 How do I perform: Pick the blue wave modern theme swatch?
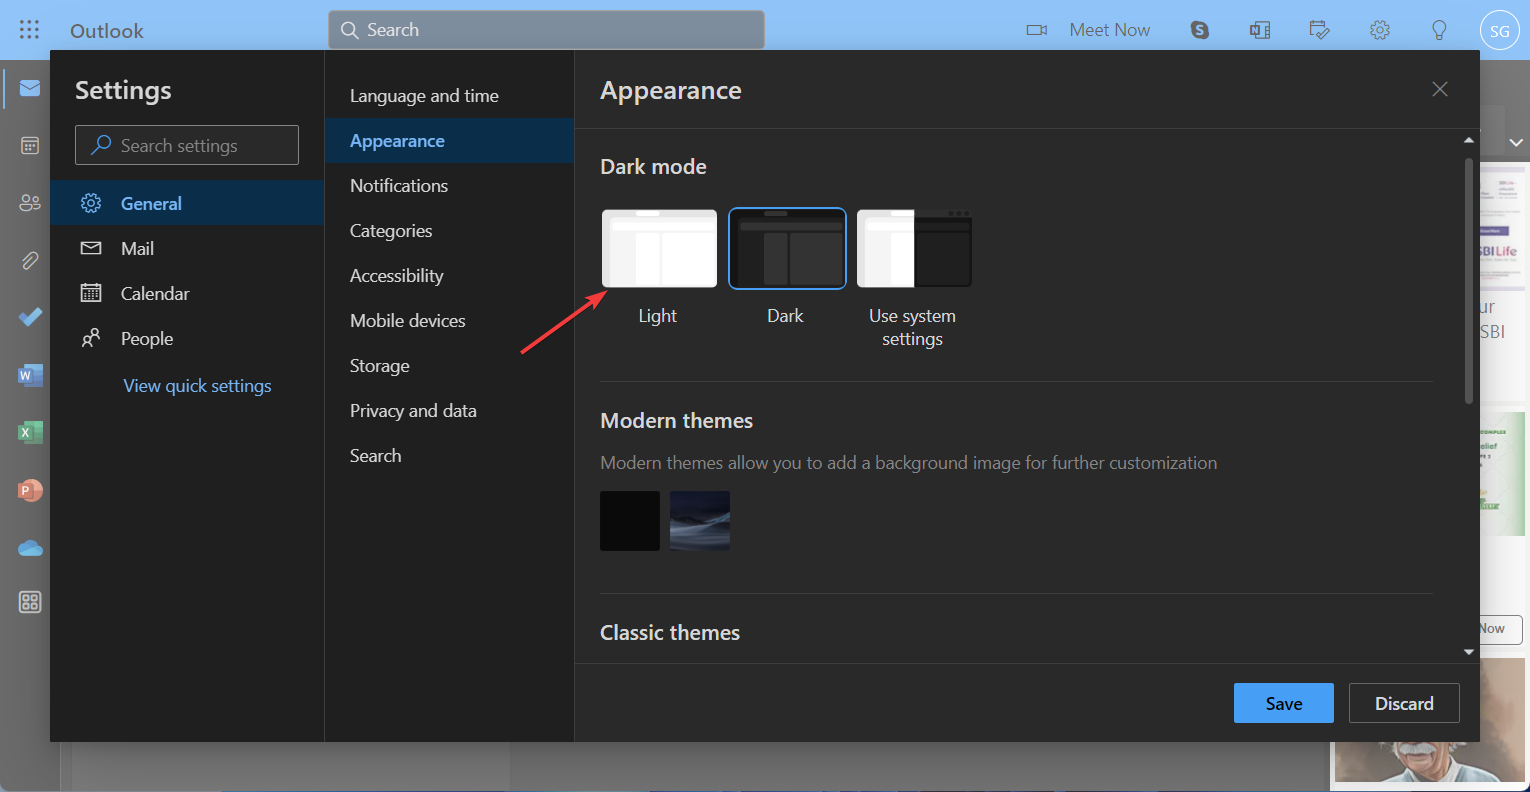click(x=700, y=521)
